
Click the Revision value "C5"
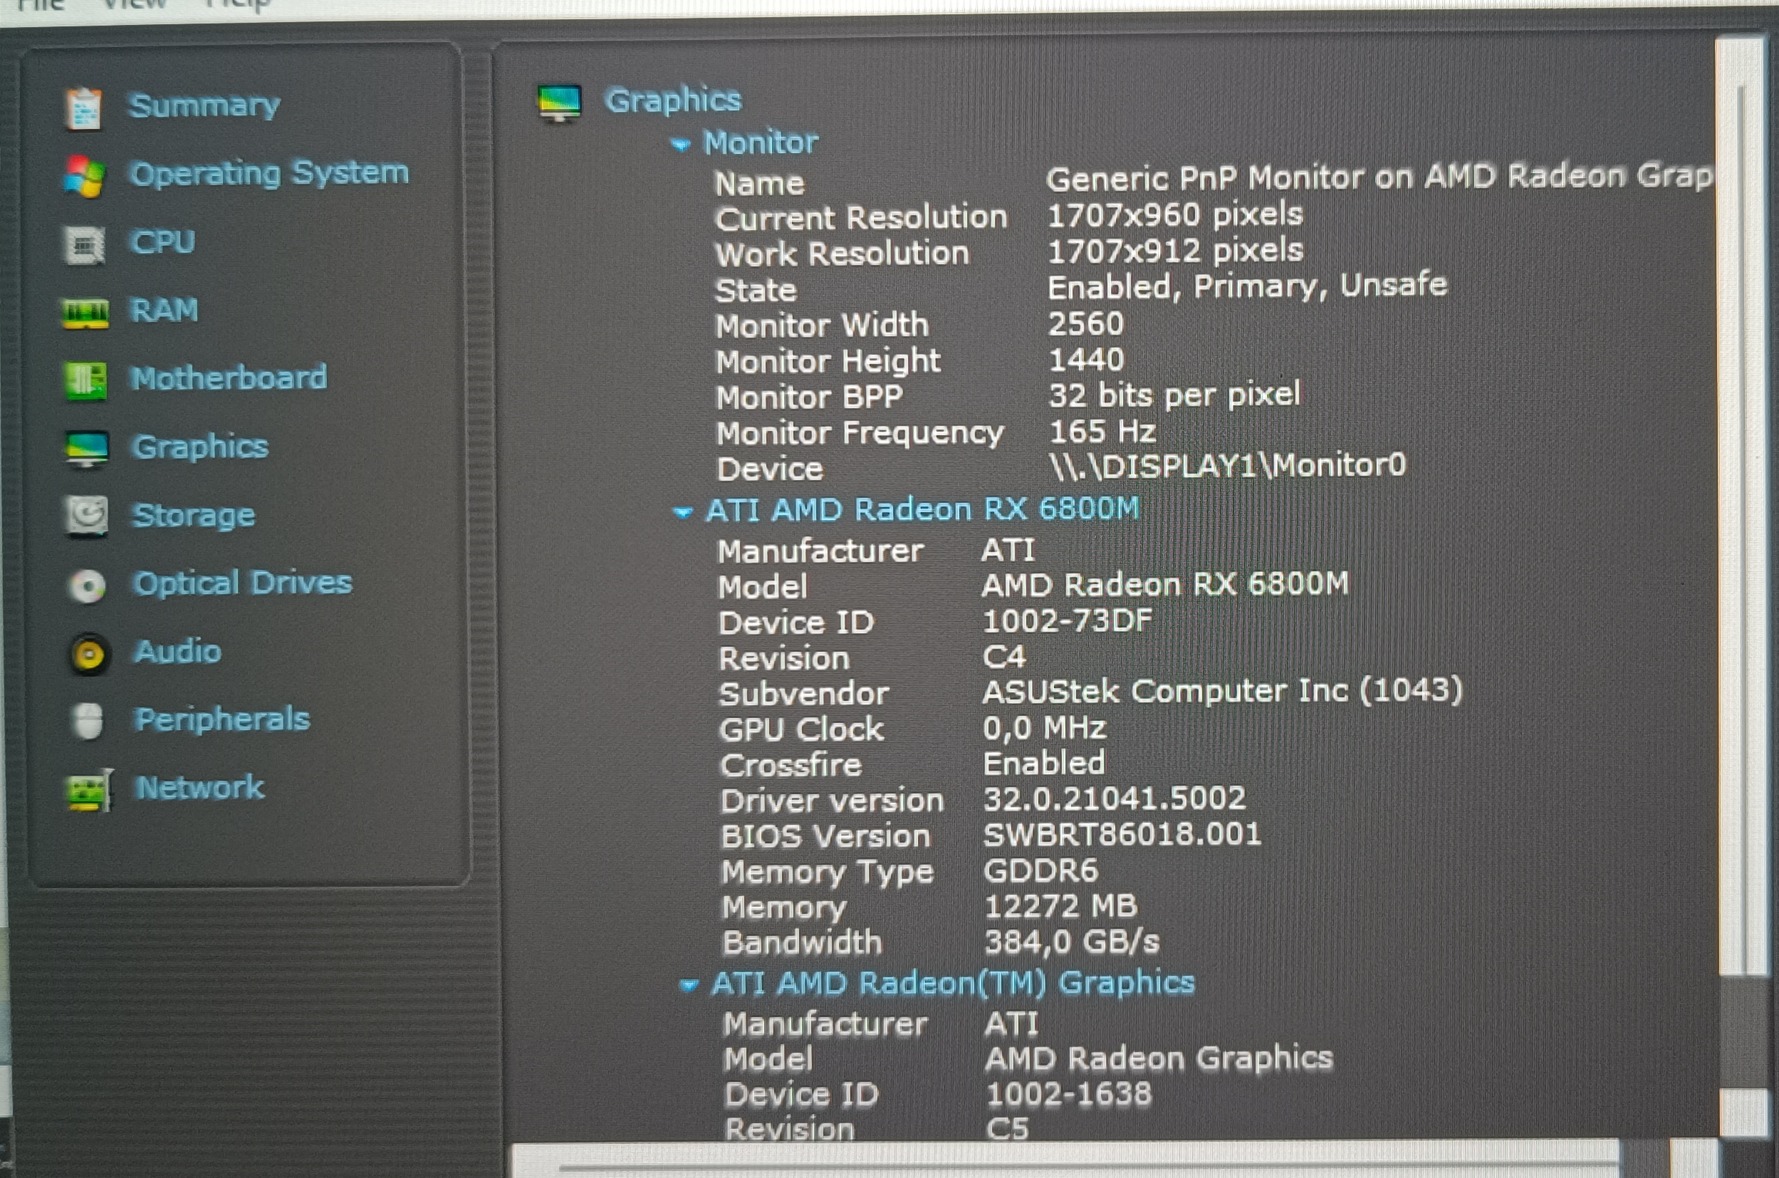(1008, 1129)
